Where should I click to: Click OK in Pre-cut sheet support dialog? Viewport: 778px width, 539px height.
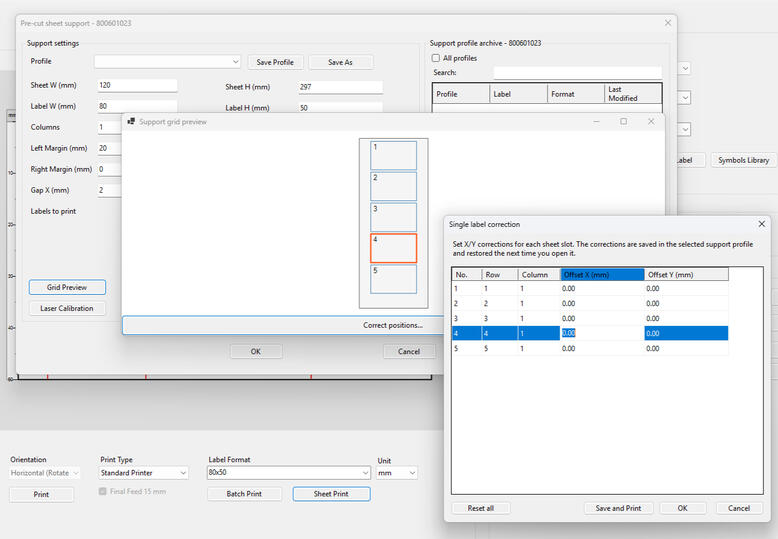point(256,351)
